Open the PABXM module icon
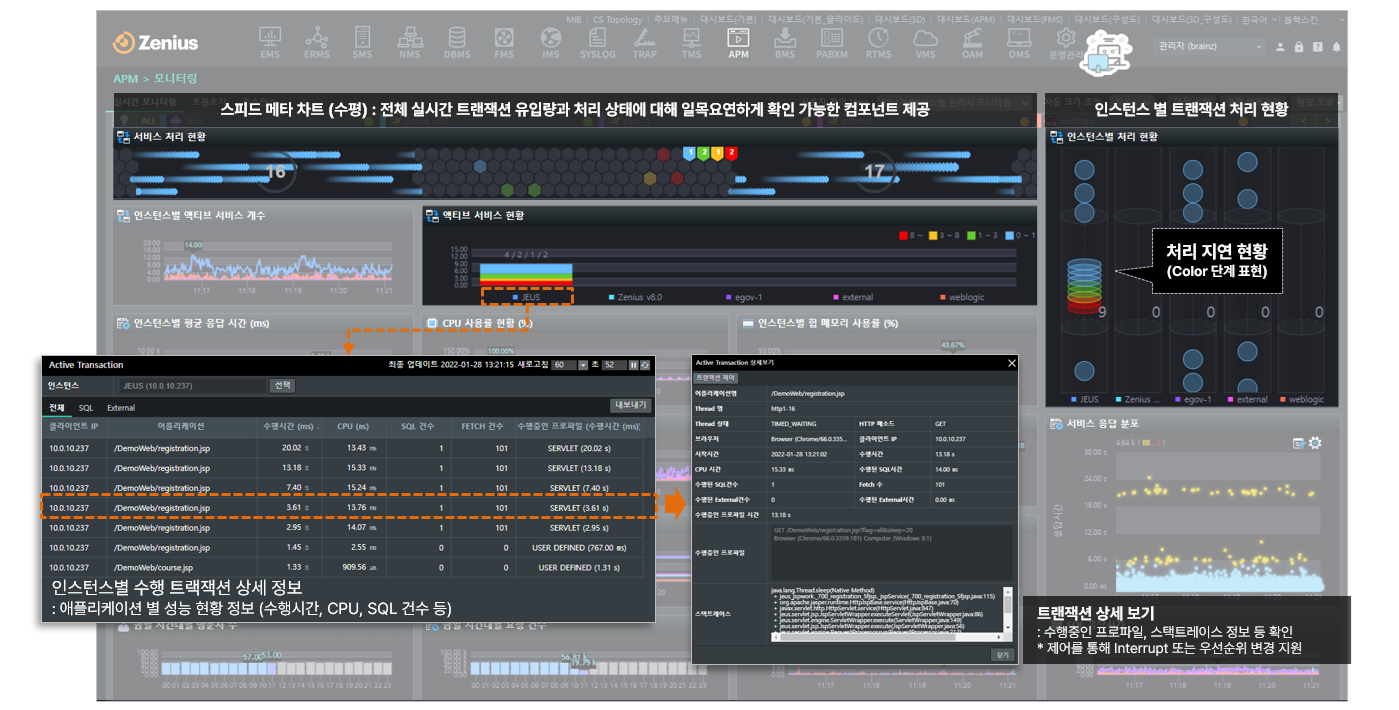The height and width of the screenshot is (710, 1399). [832, 42]
